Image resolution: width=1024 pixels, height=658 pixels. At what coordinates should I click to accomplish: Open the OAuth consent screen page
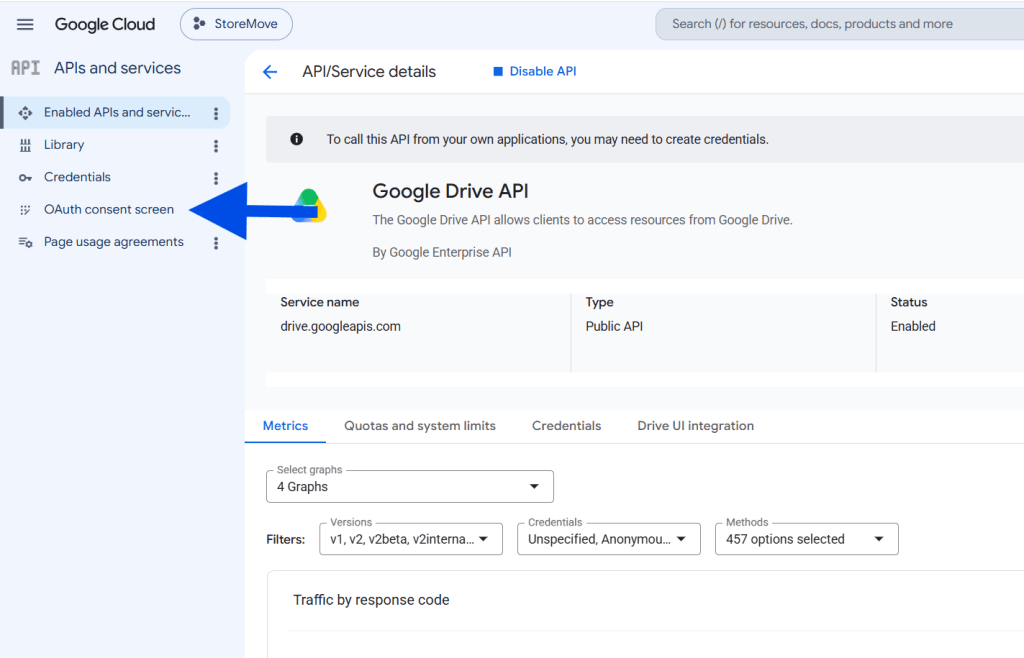(109, 210)
